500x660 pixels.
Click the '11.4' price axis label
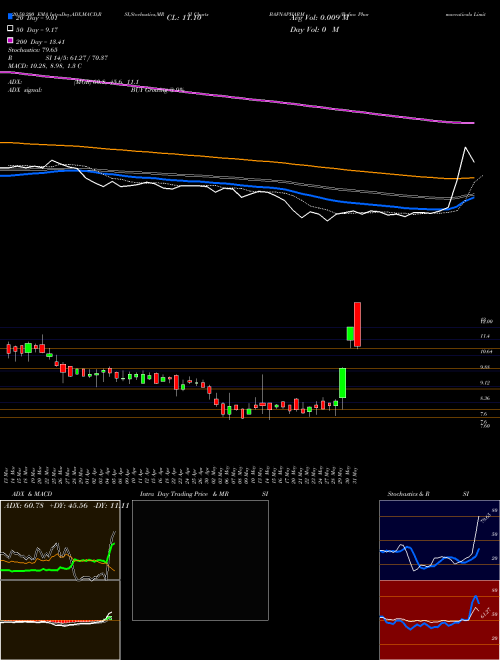(x=485, y=336)
